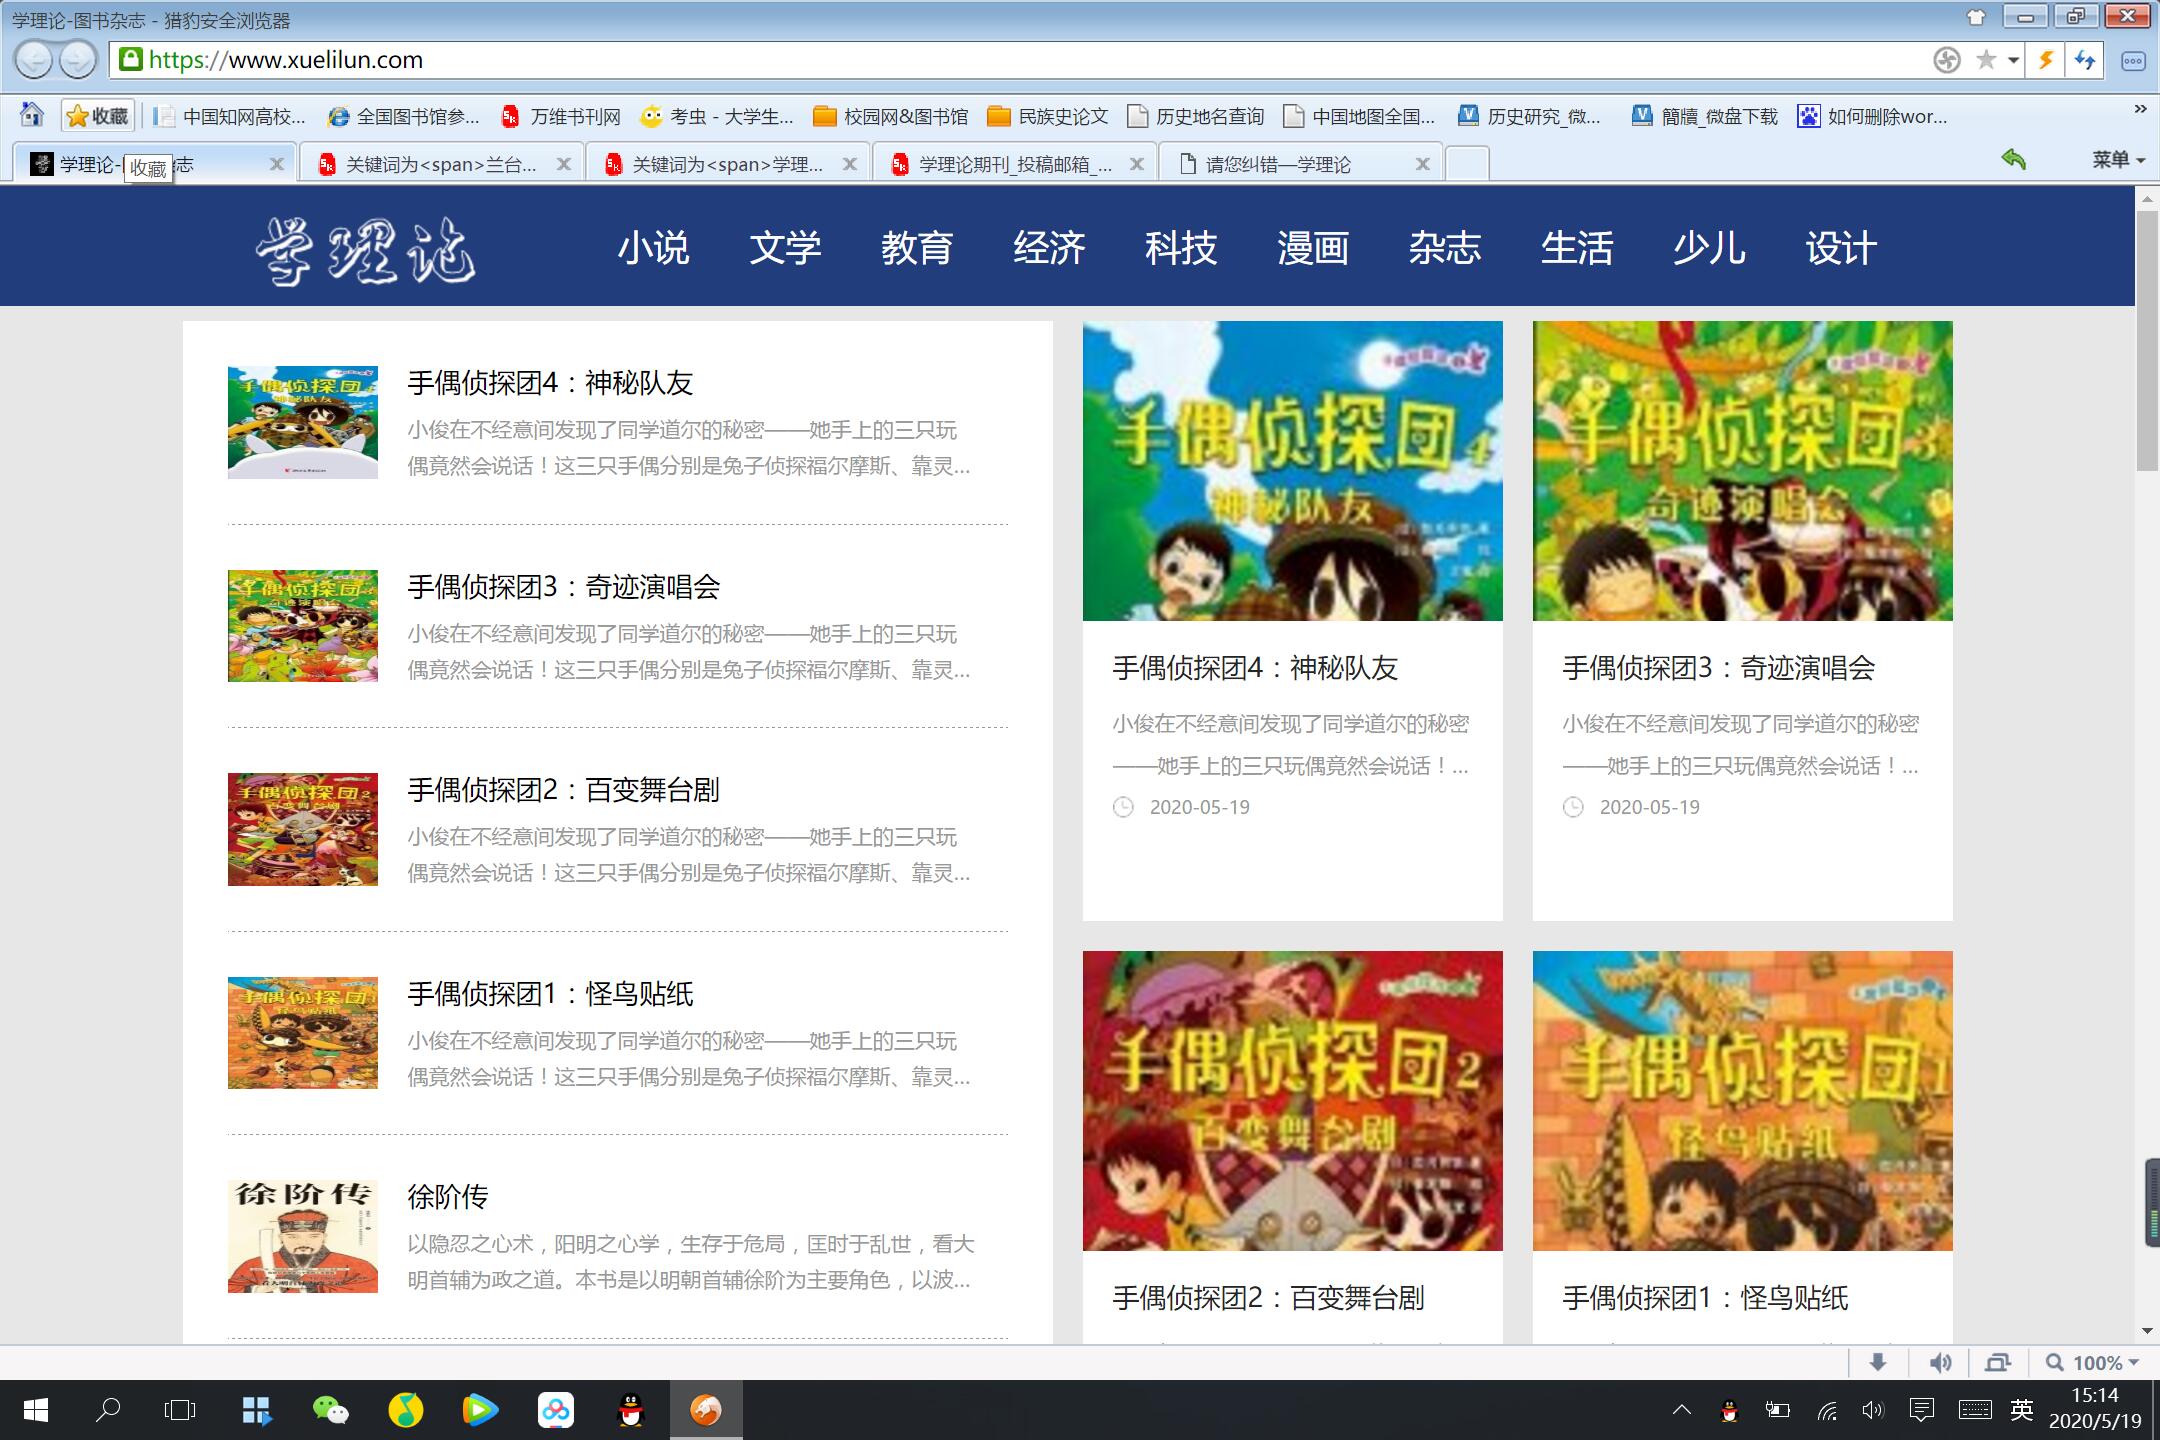Click the skin (T-shirt) icon in title bar
Screen dimensions: 2160x1440
pyautogui.click(x=1976, y=17)
